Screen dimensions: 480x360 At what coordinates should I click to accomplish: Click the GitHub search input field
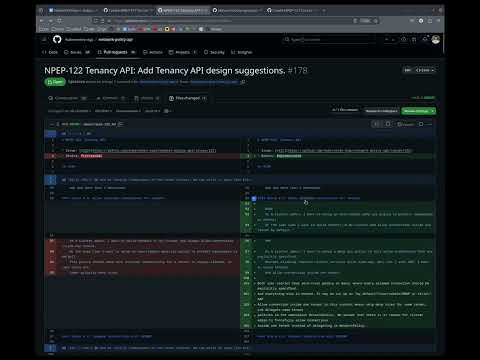pos(330,39)
